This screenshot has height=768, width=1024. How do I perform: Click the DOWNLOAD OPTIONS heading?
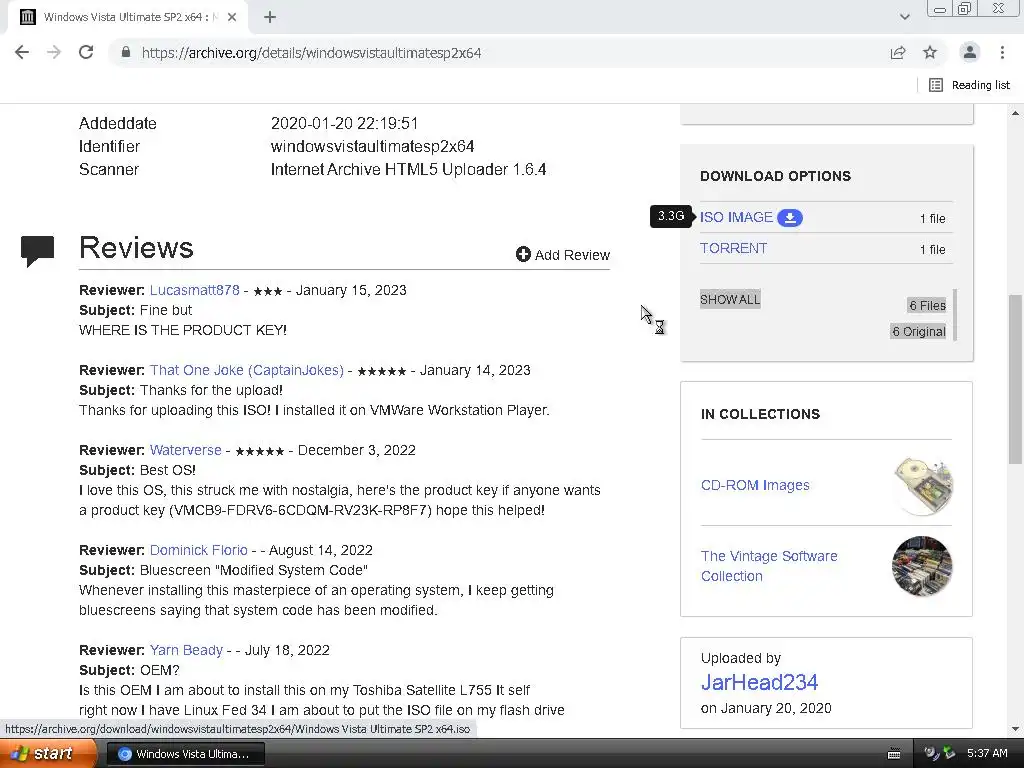775,176
